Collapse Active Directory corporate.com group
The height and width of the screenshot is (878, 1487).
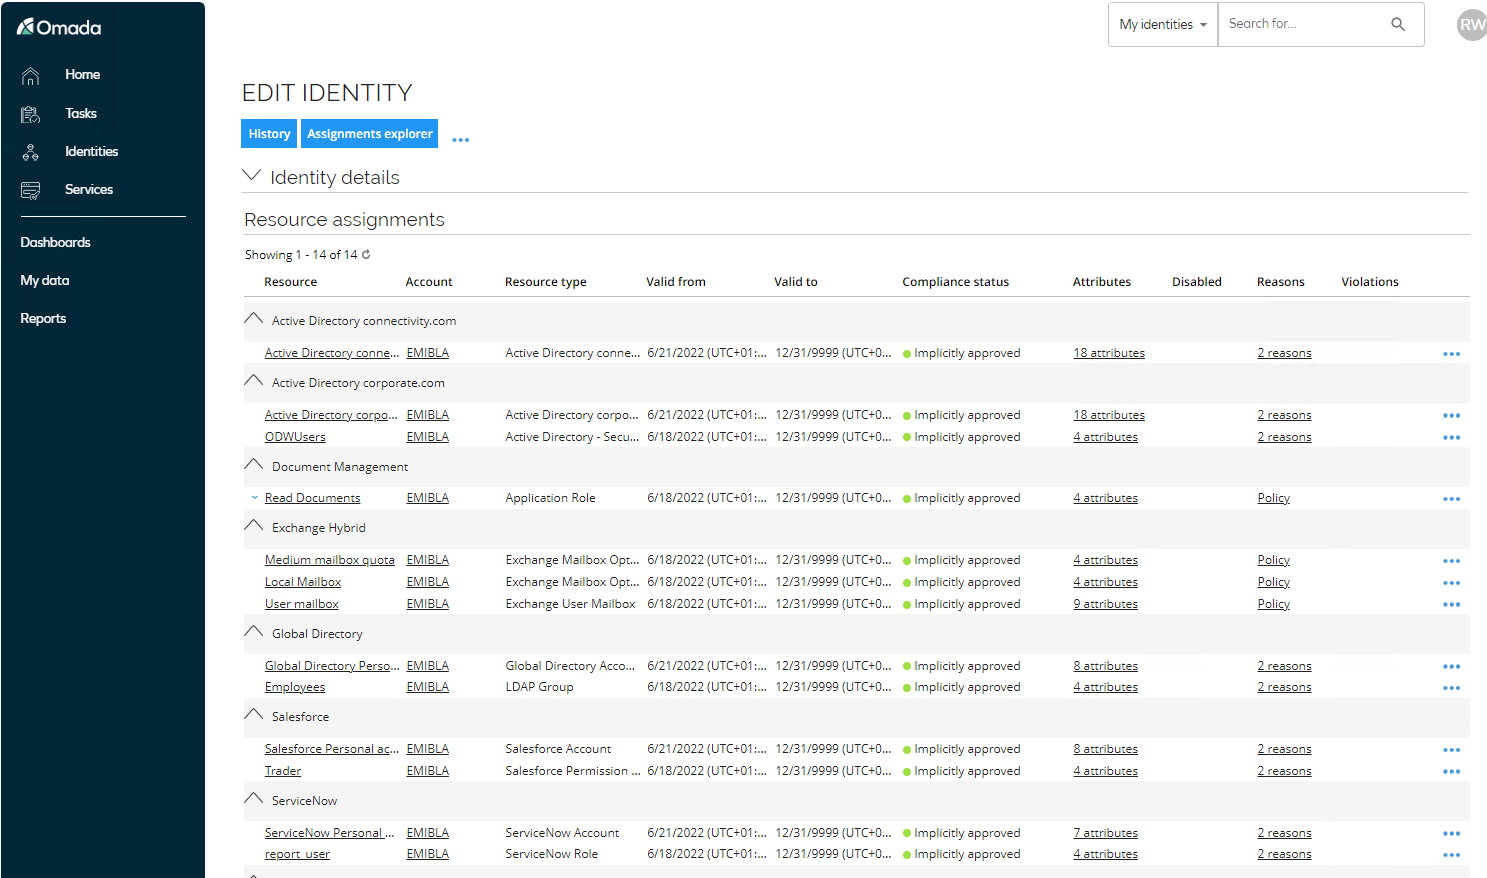coord(254,381)
